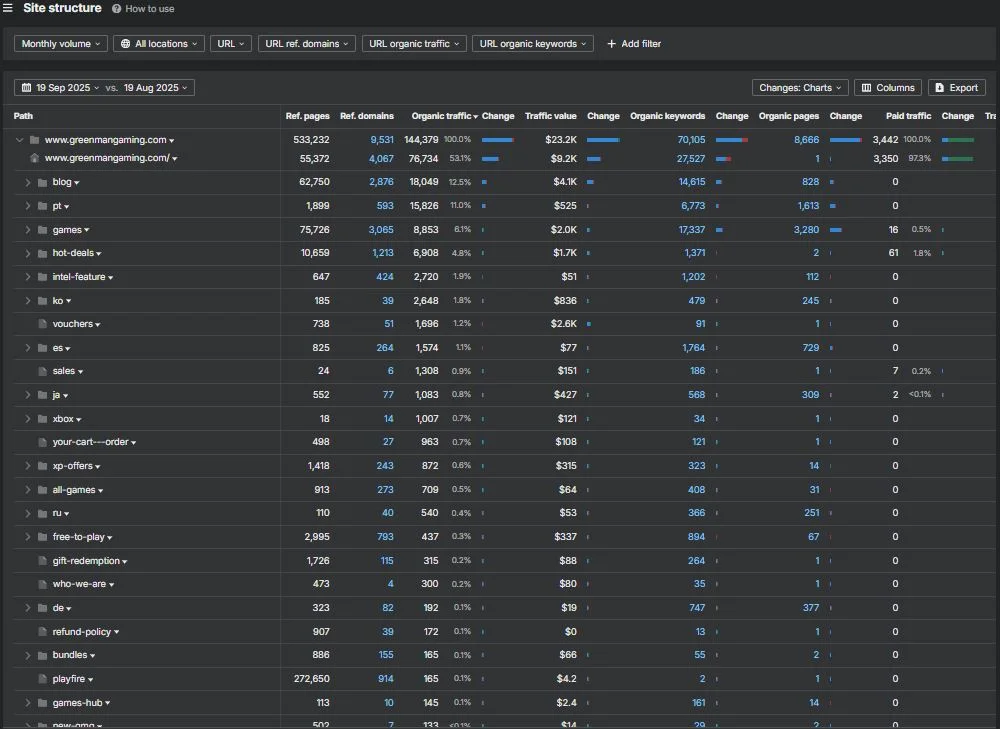Screen dimensions: 1000x729
Task: Expand the ru folder row
Action: coord(27,513)
